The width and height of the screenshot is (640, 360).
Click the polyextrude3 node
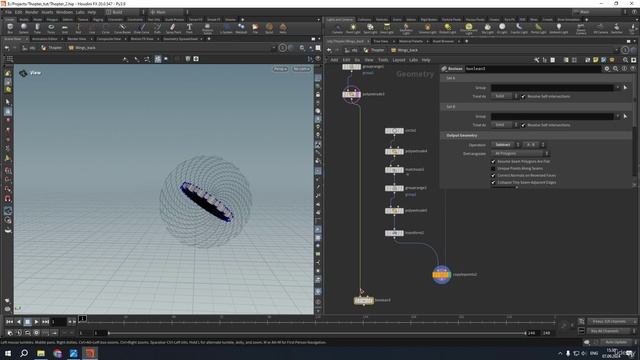(351, 94)
